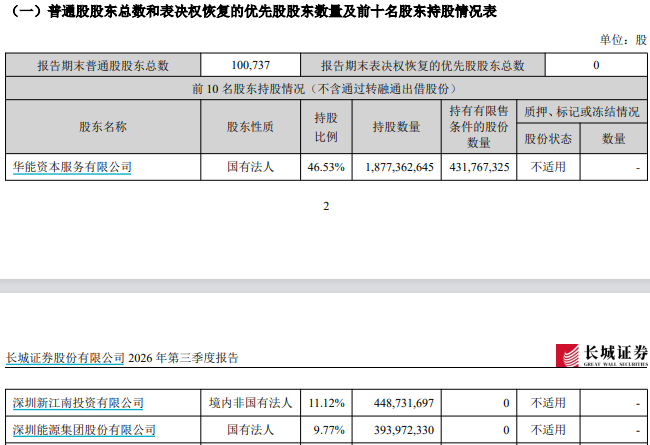Open the 深圳能源集团股份有限公司 link
Viewport: 650px width, 445px height.
(84, 430)
